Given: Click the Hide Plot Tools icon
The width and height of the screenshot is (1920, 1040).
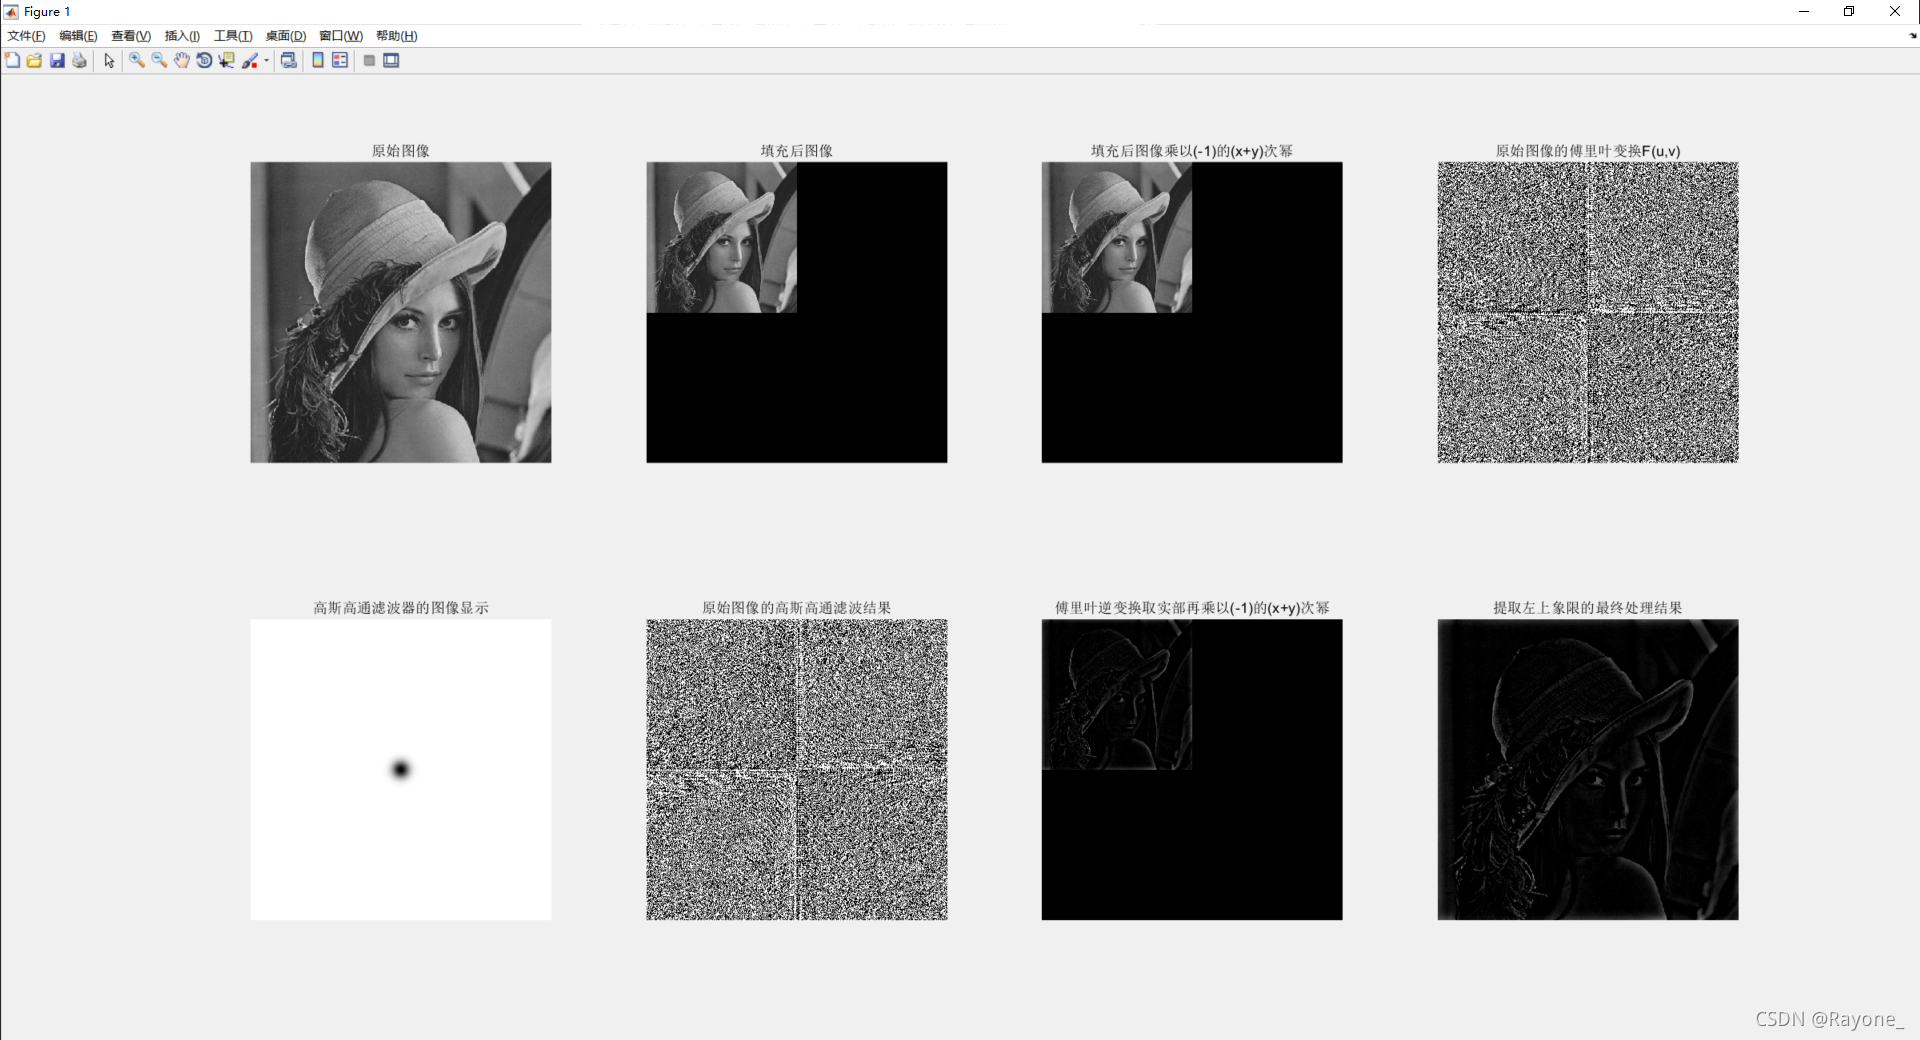Looking at the screenshot, I should tap(369, 61).
